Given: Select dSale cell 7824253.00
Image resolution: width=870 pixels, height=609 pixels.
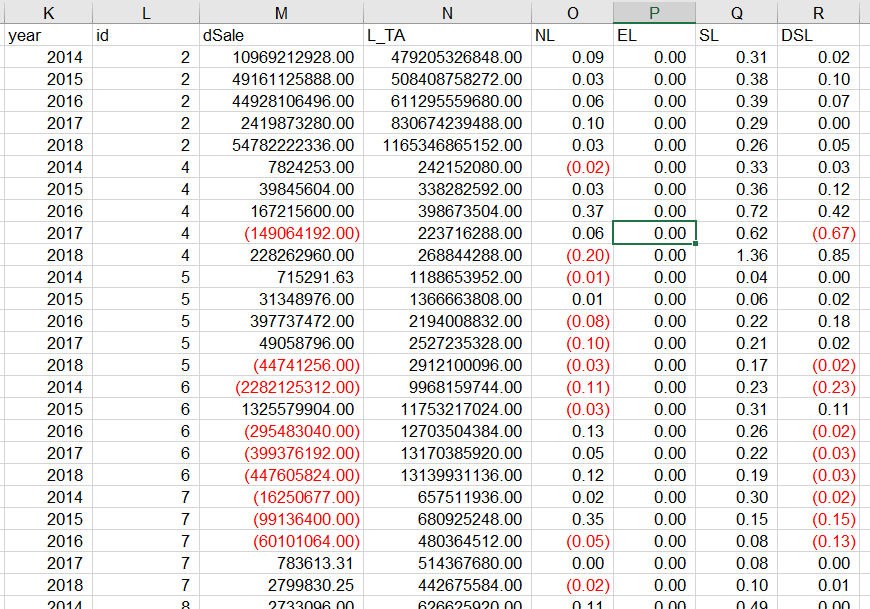Looking at the screenshot, I should click(x=281, y=167).
